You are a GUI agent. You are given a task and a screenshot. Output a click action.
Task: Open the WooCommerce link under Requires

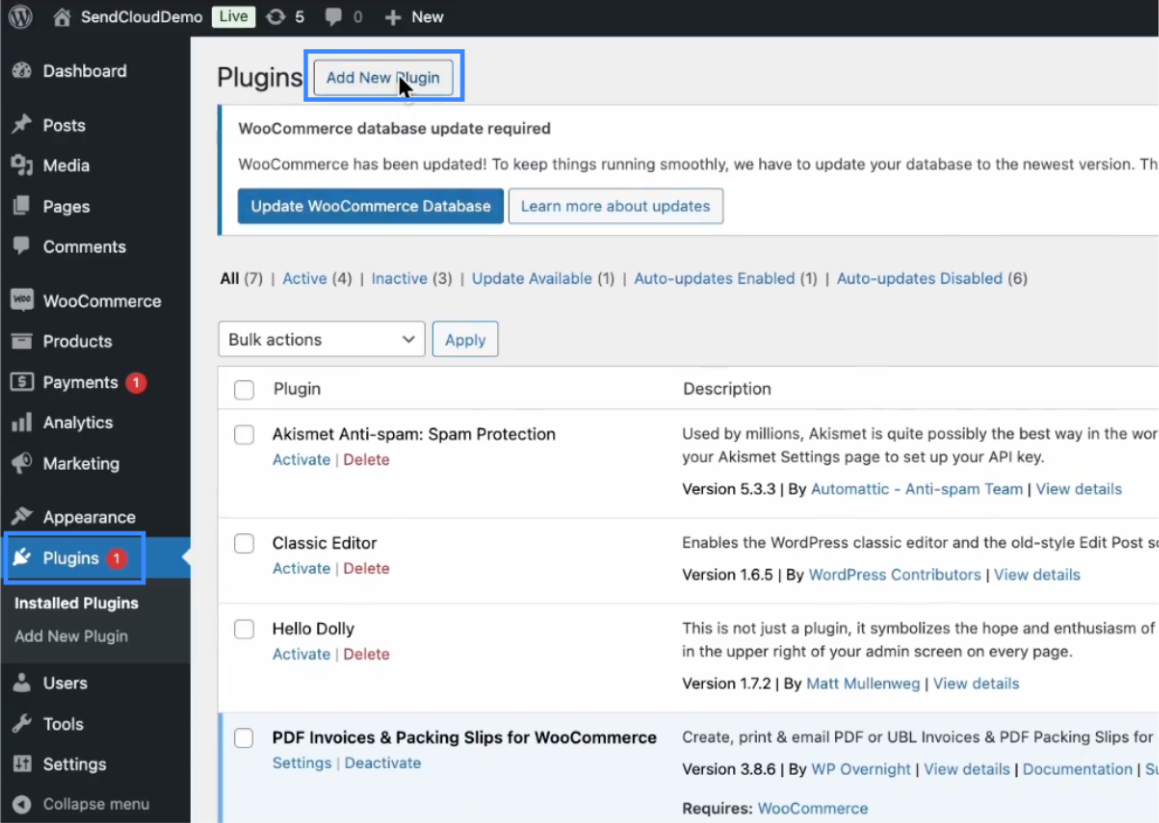pos(812,808)
